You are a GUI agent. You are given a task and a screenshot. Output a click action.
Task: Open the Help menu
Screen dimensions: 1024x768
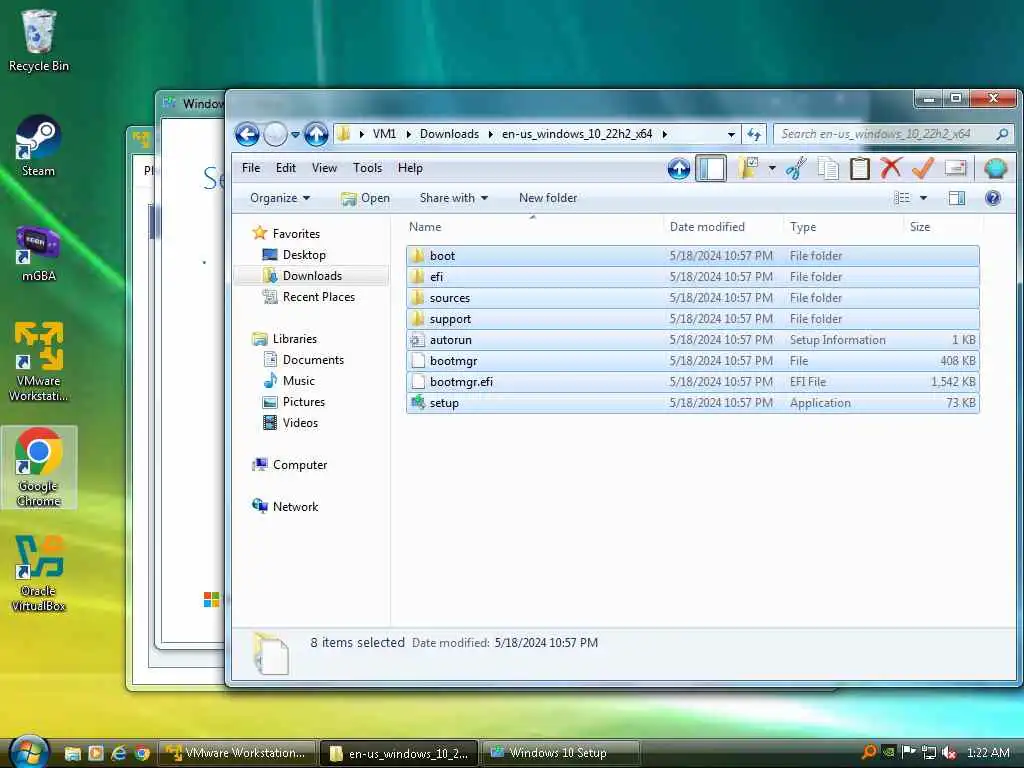[410, 168]
